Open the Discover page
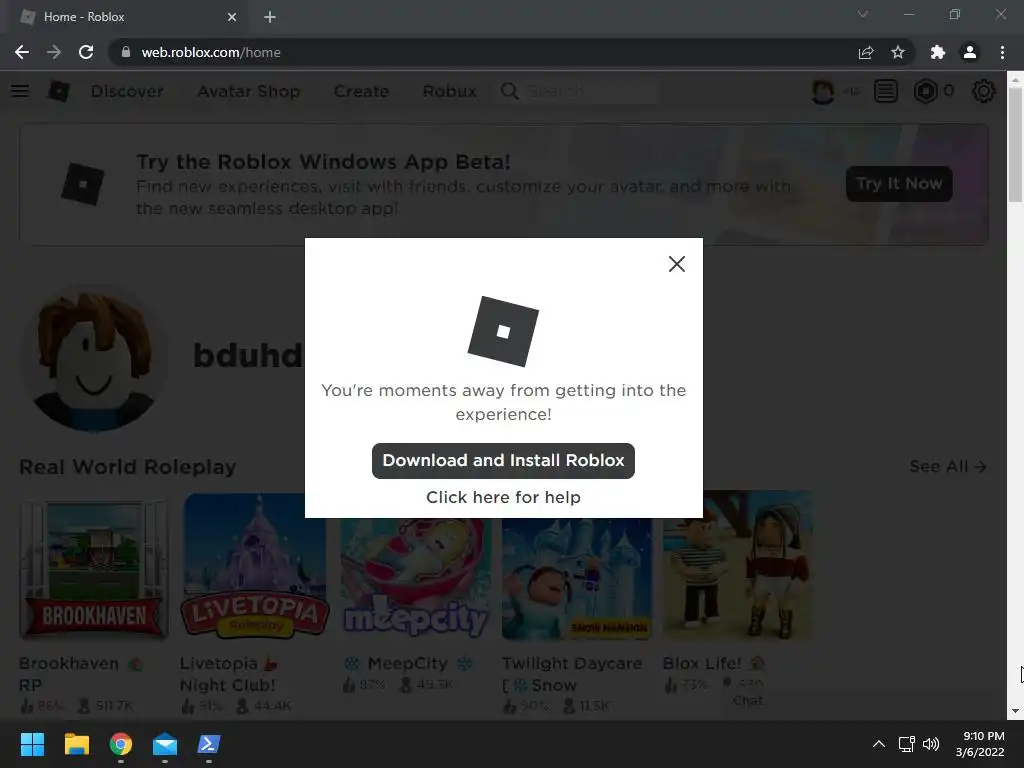This screenshot has height=768, width=1024. coord(127,91)
